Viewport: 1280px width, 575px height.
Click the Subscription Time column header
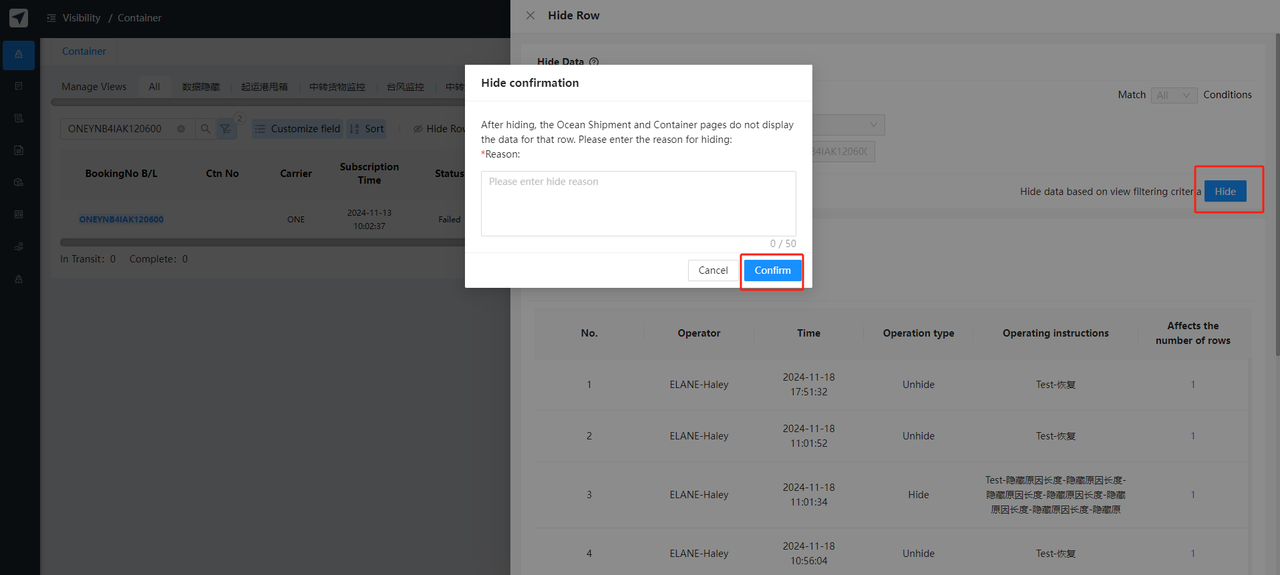(369, 174)
